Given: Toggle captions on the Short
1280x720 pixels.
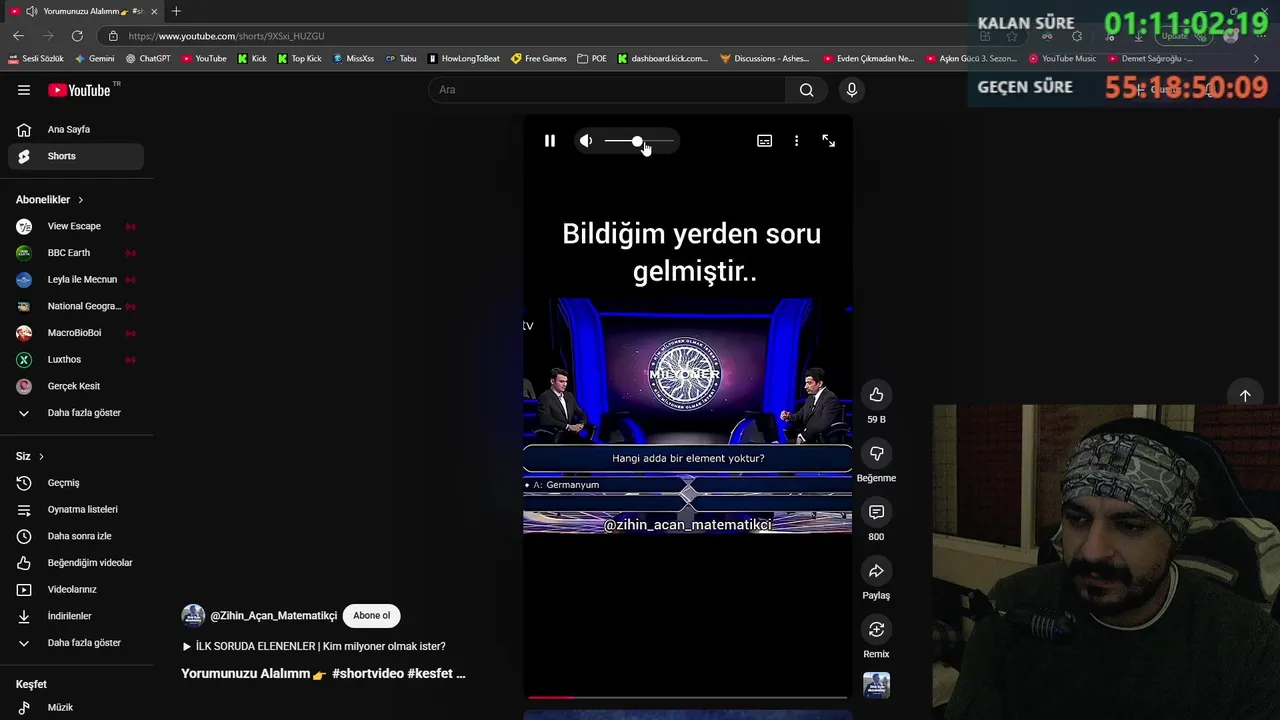Looking at the screenshot, I should (764, 141).
